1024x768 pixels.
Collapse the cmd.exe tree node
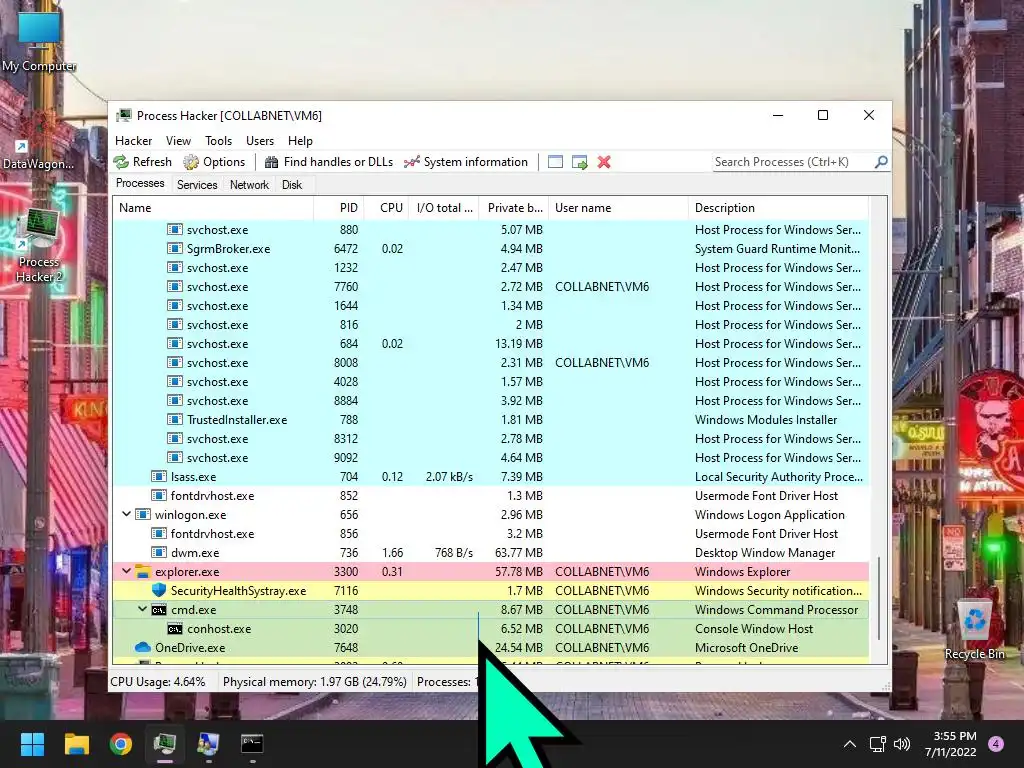142,609
